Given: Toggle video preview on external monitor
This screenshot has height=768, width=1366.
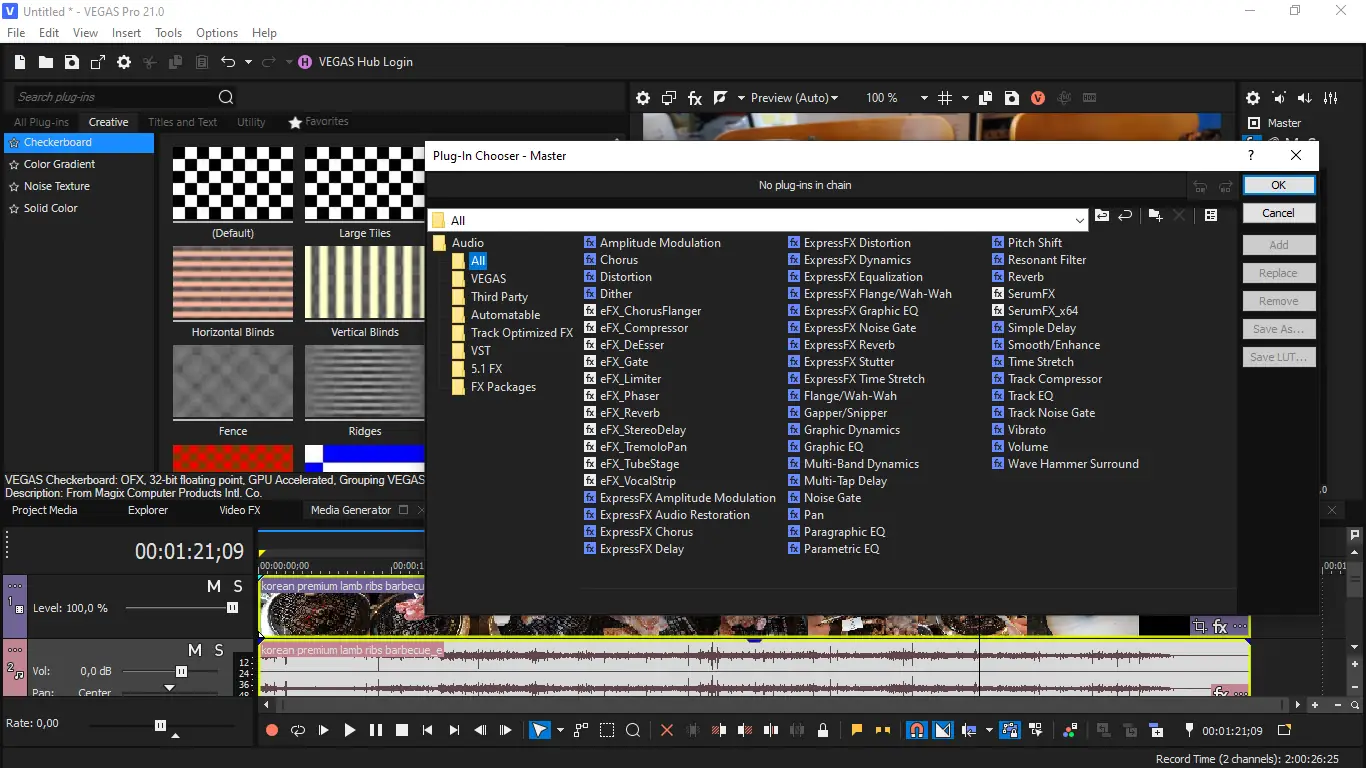Looking at the screenshot, I should [x=669, y=98].
